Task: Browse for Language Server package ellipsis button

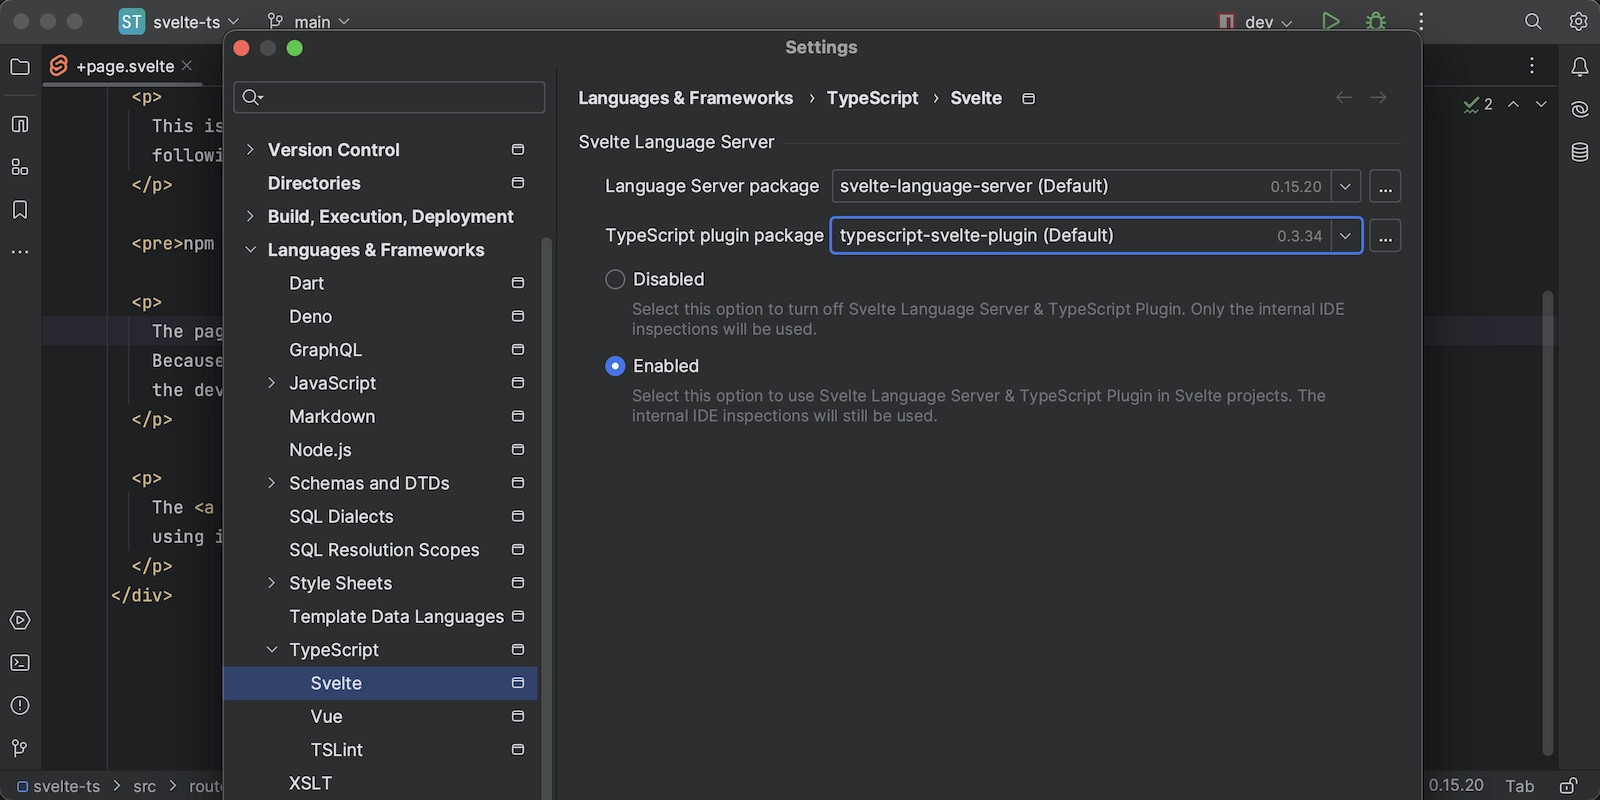Action: 1385,186
